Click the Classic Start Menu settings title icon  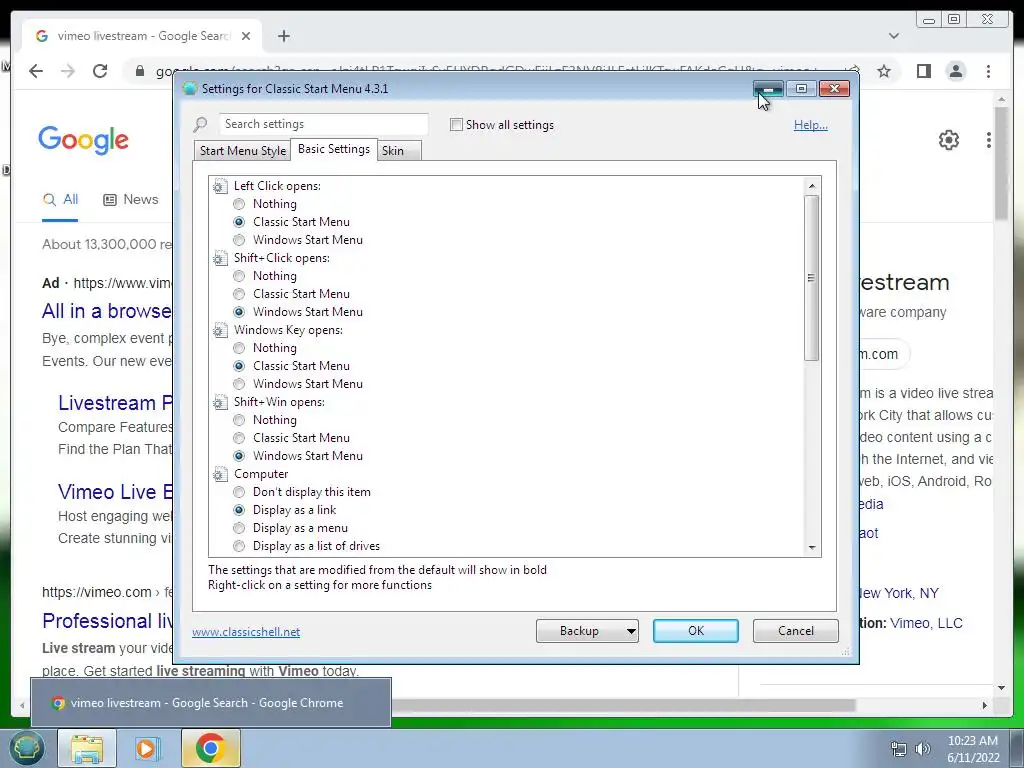(x=190, y=89)
